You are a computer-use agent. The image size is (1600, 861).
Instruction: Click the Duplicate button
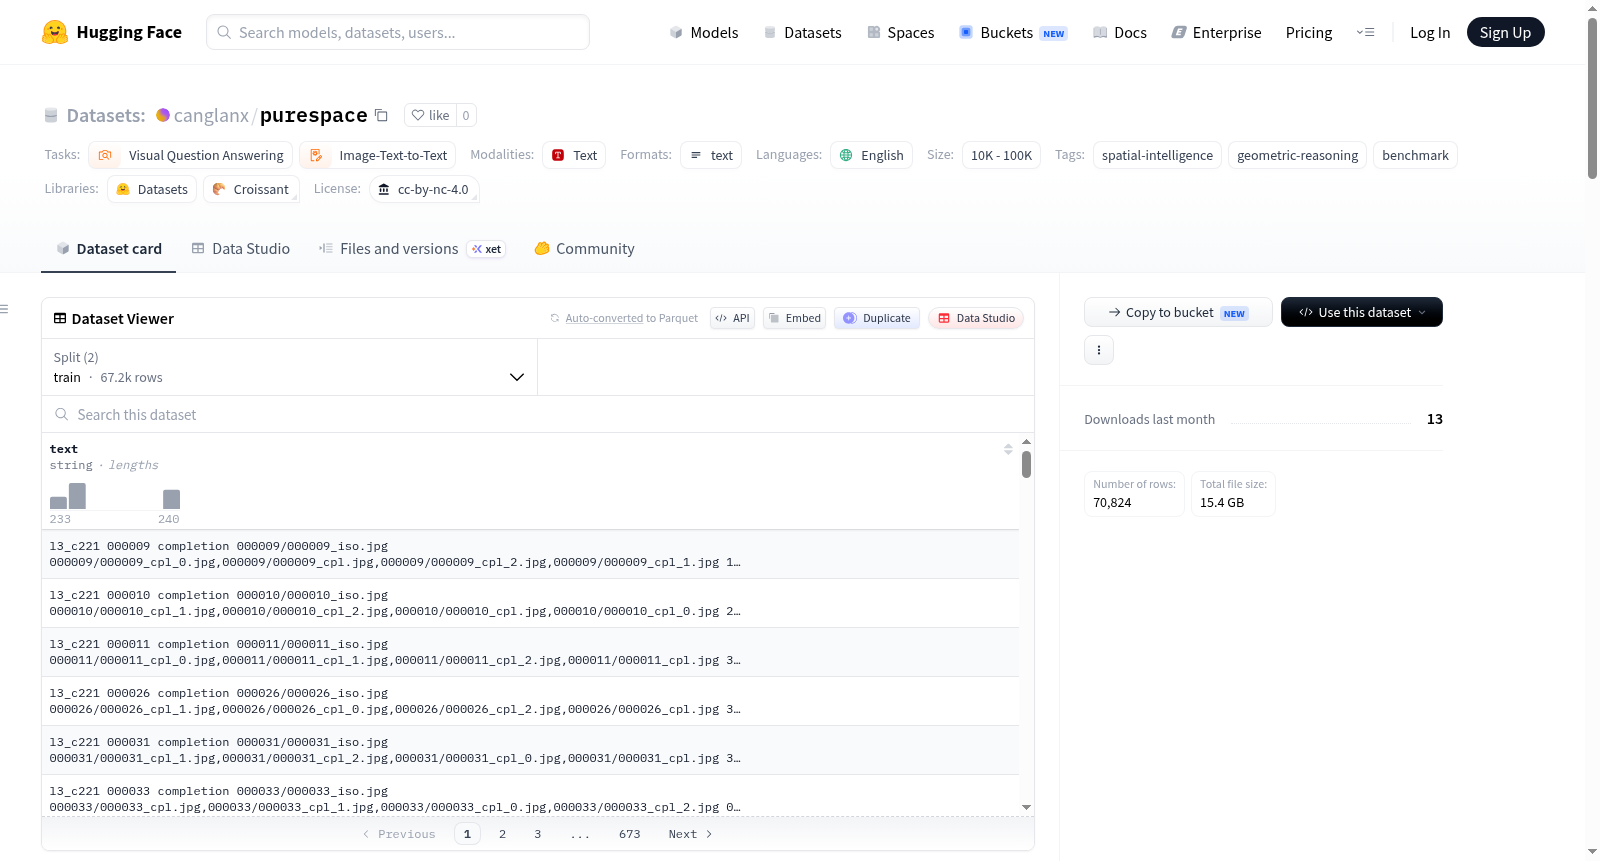click(877, 318)
